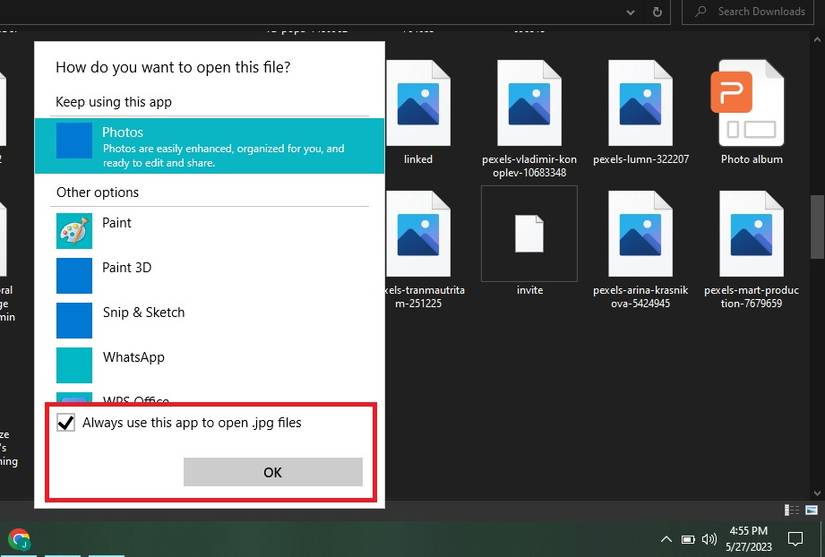Screen dimensions: 825x557
Task: Select Photos app in open-with dialog
Action: (x=209, y=146)
